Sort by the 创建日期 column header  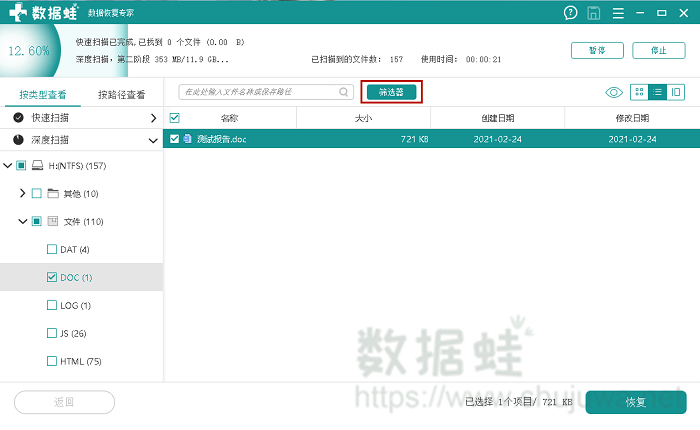pos(498,118)
